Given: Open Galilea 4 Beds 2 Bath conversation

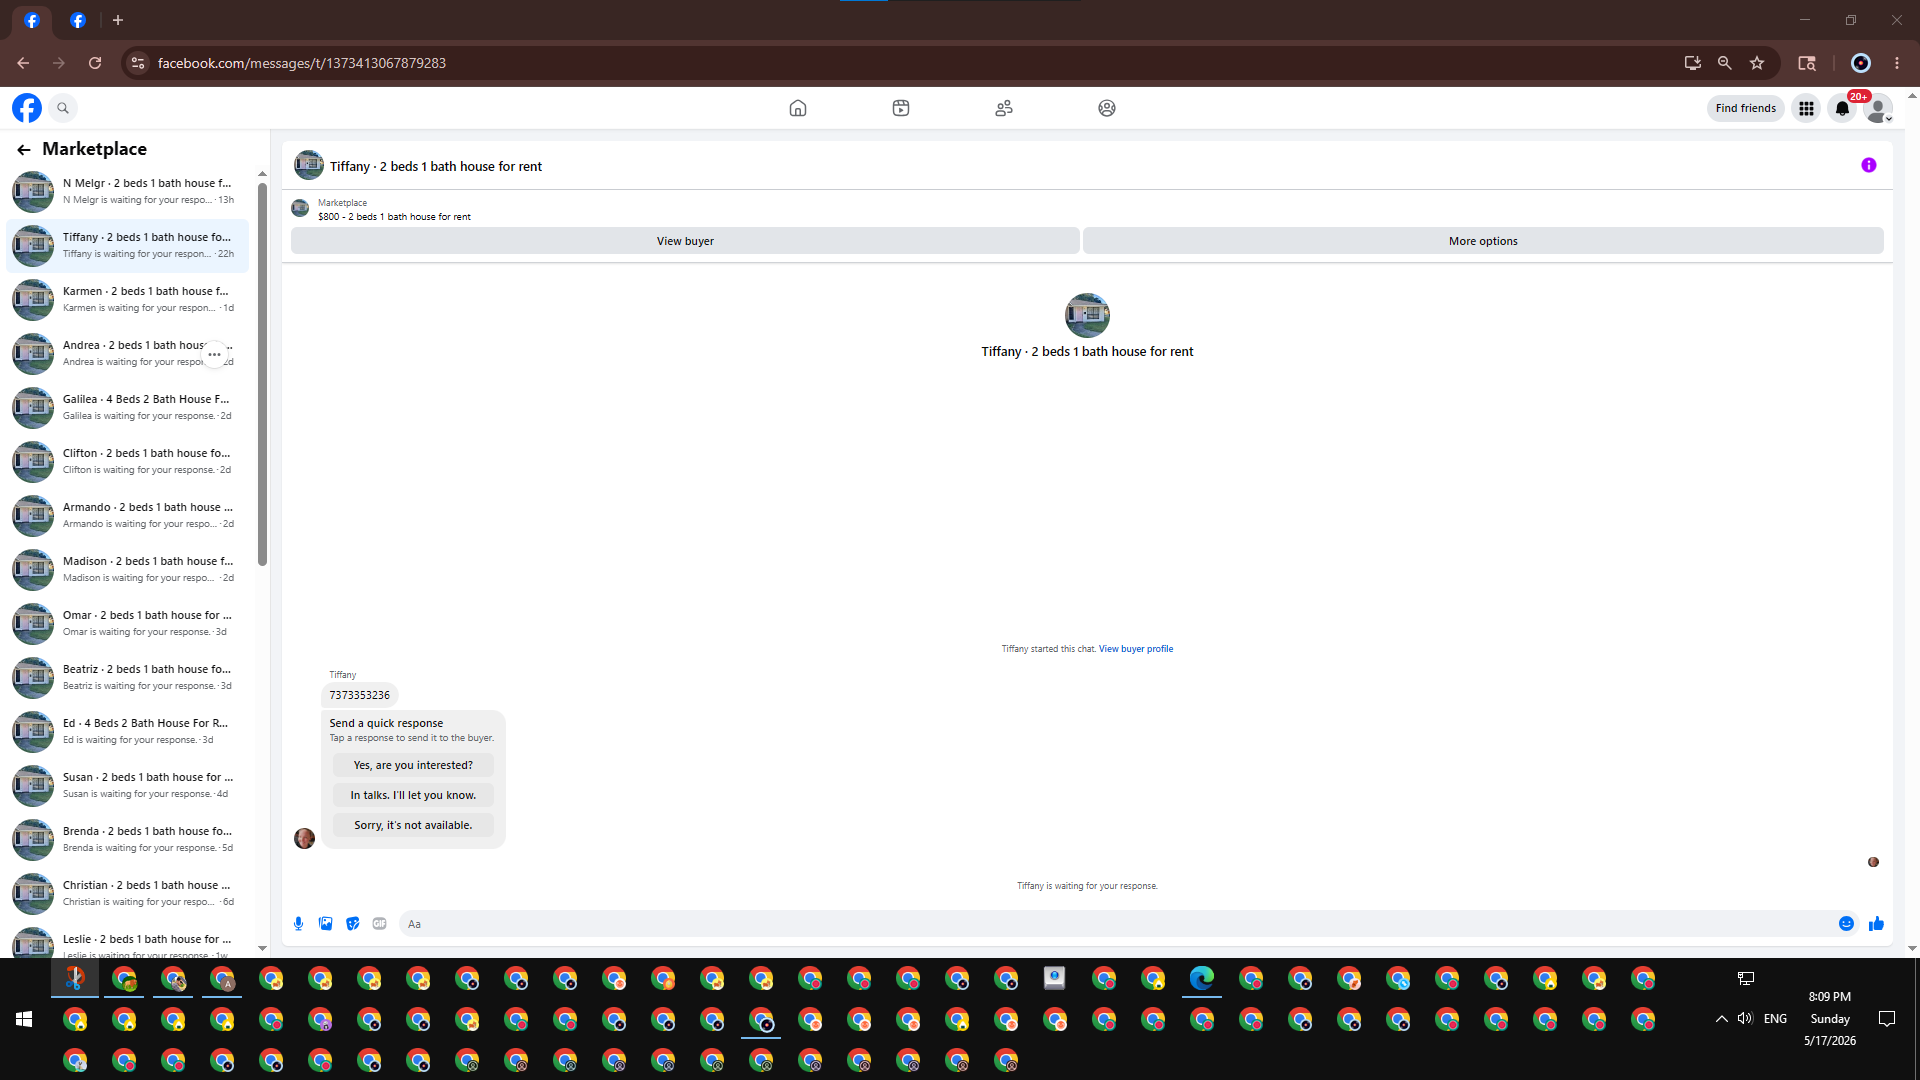Looking at the screenshot, I should pos(128,408).
